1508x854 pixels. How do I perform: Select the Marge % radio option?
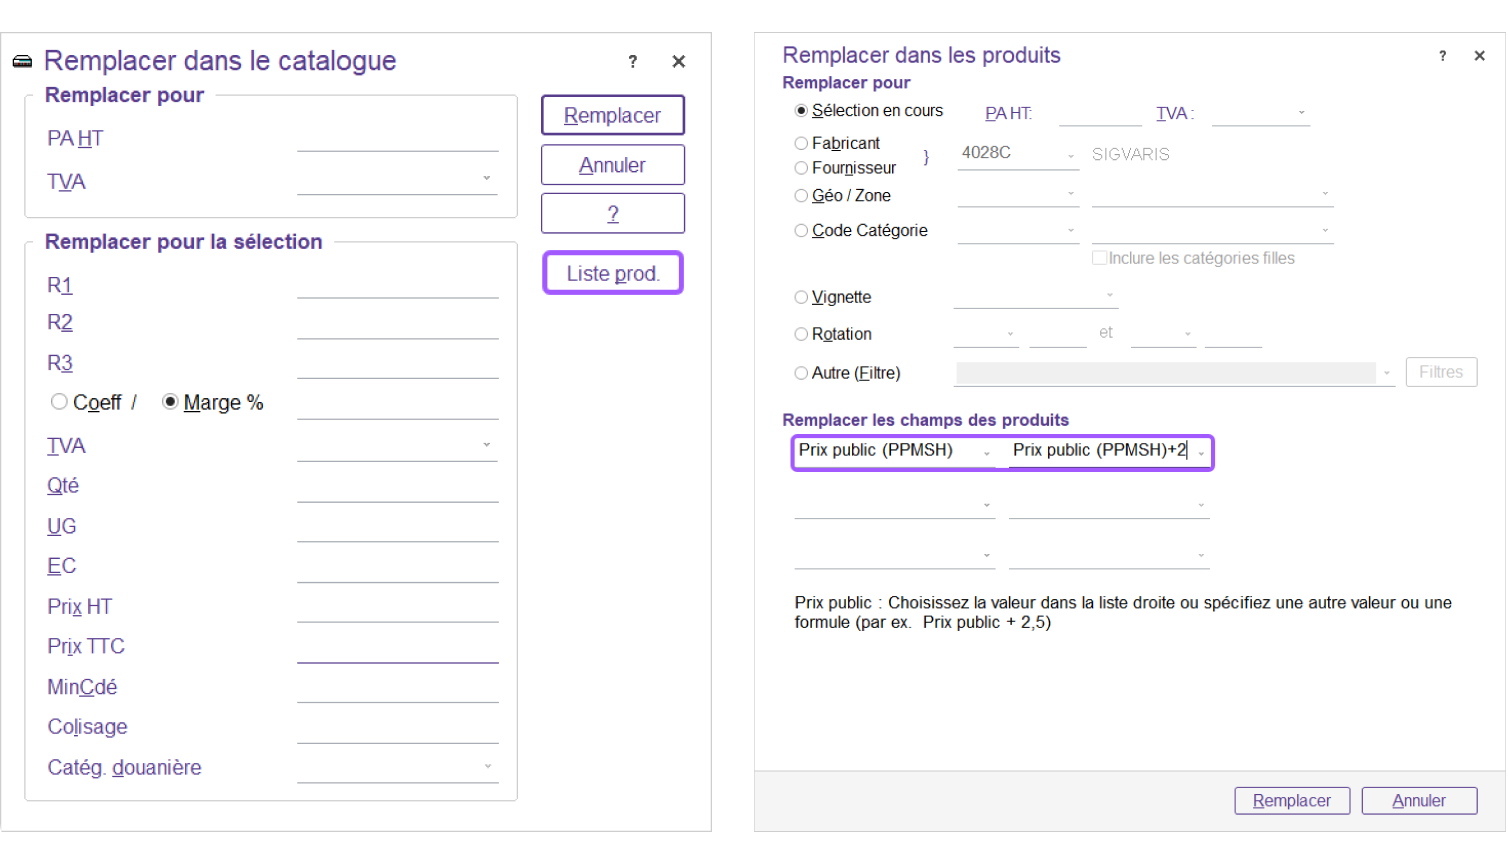(171, 402)
